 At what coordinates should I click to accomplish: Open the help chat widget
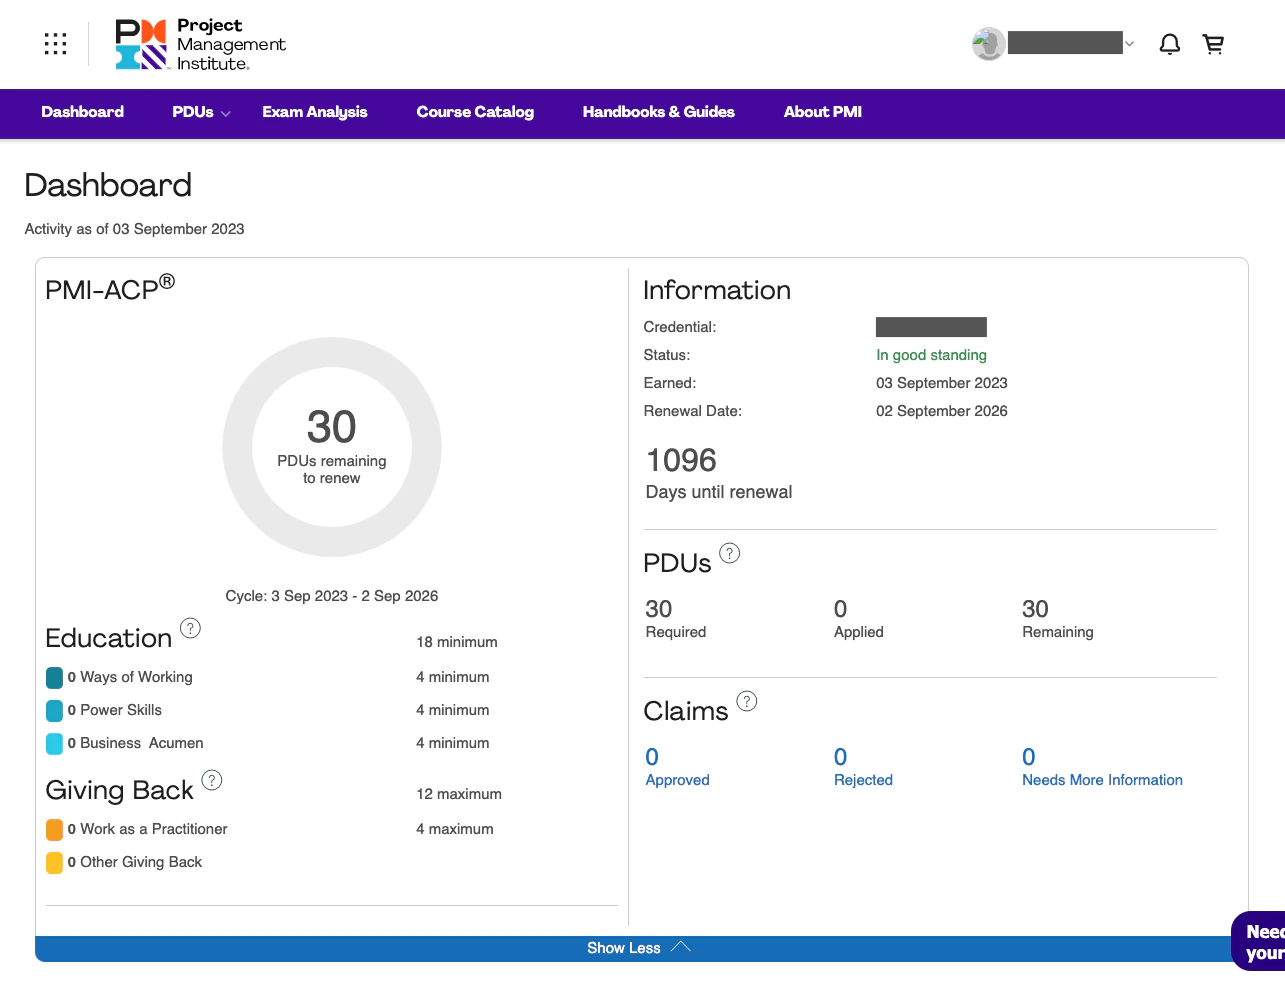click(x=1258, y=941)
